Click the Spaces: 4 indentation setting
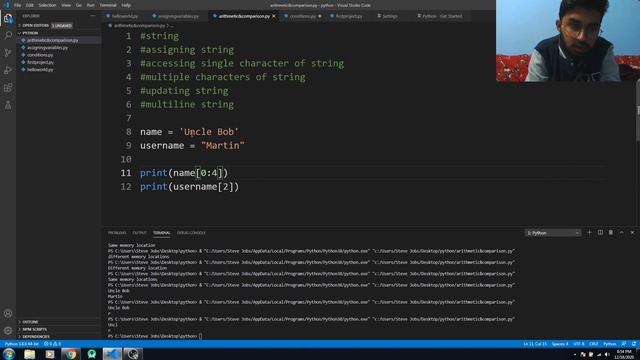The image size is (640, 360). [560, 344]
